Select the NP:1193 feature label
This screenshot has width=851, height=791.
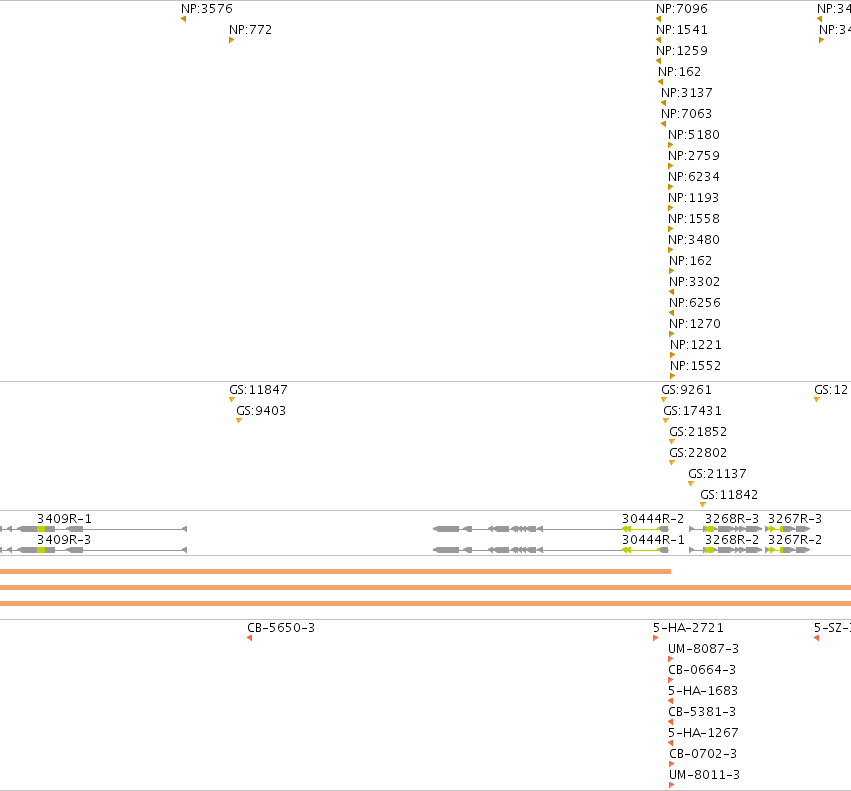point(694,198)
